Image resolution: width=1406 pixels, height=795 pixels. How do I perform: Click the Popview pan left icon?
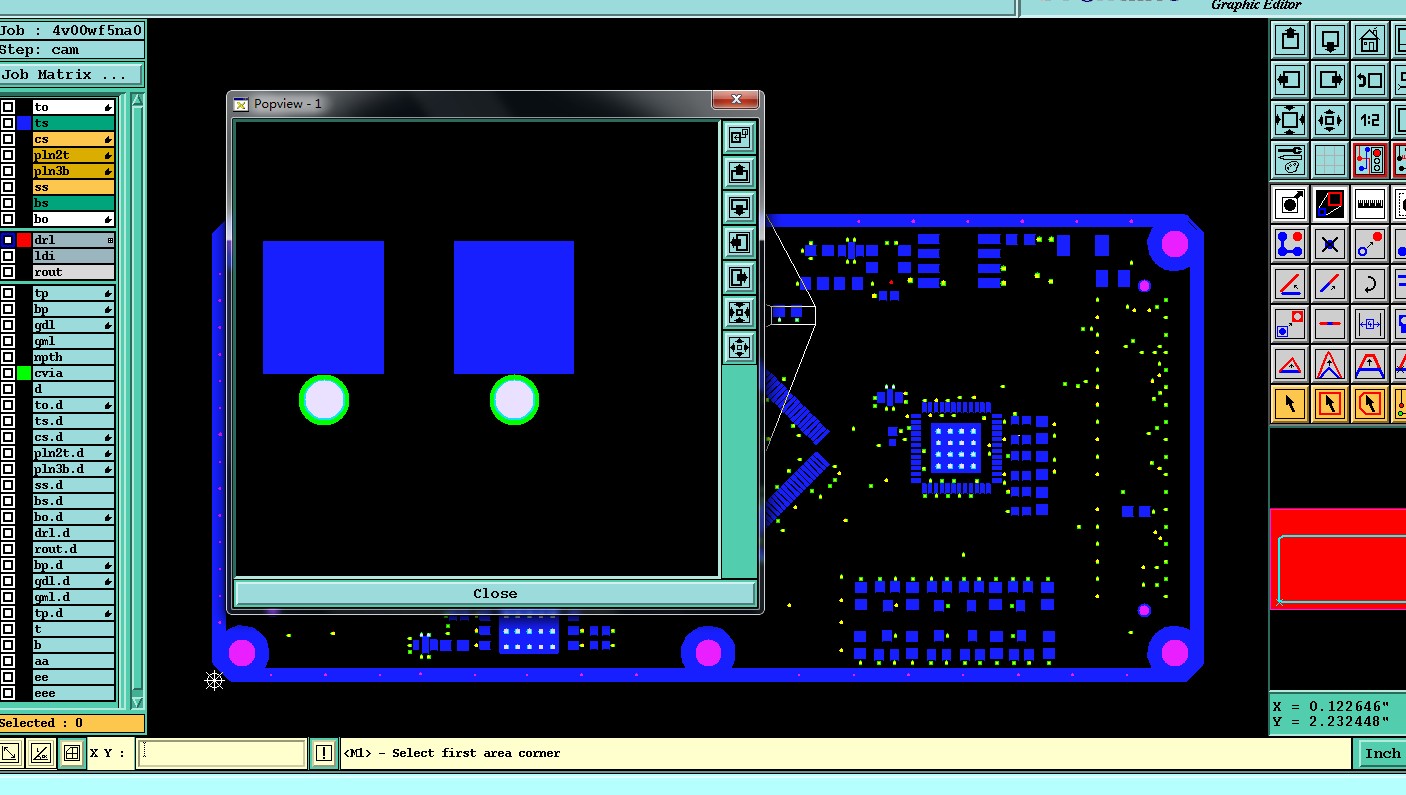[739, 242]
